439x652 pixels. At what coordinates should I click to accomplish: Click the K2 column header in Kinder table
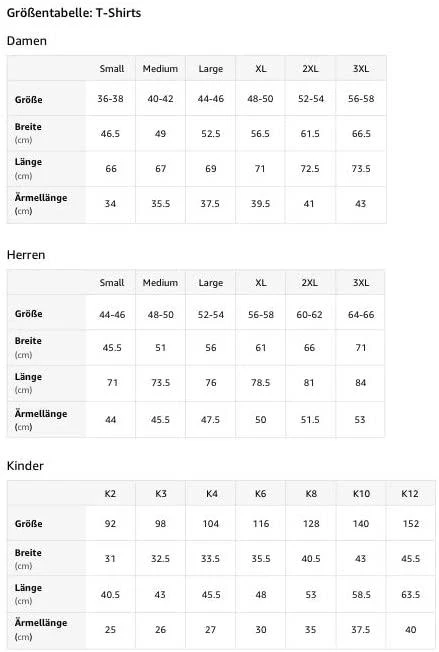pos(110,494)
